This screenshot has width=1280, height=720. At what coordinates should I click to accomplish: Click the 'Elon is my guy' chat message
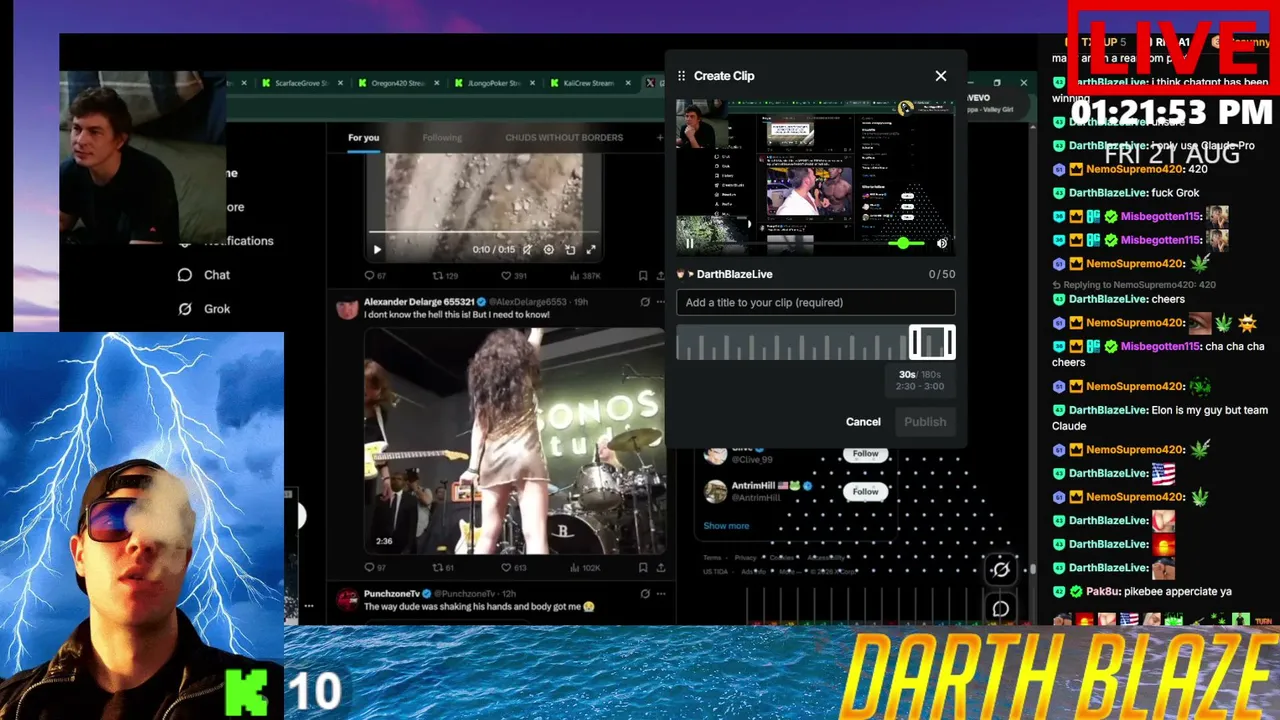(1160, 418)
